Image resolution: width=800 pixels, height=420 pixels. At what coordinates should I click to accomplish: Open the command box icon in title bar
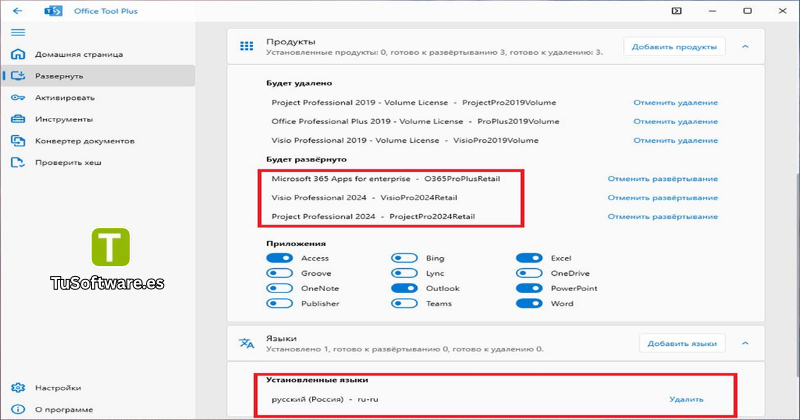[x=677, y=11]
